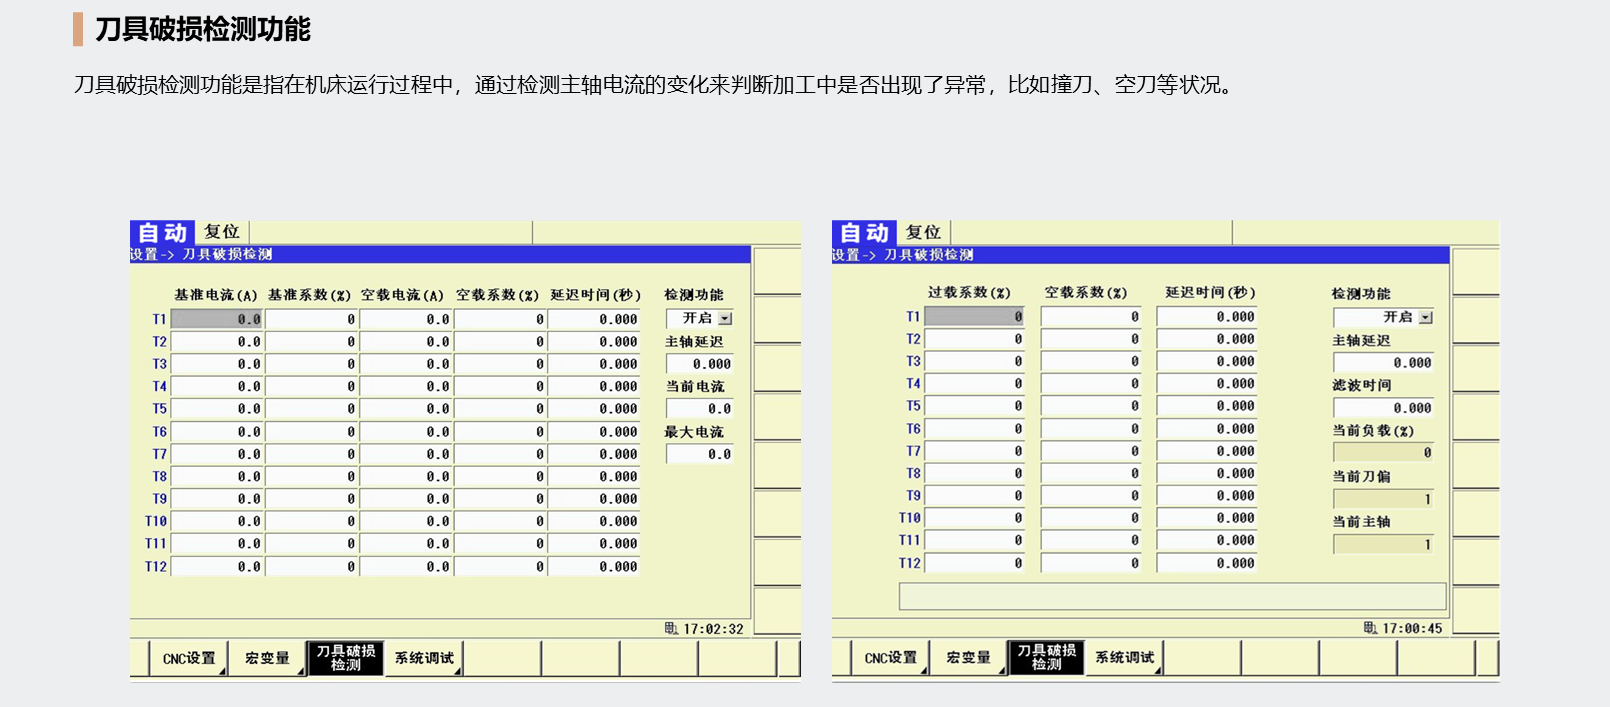Click 主轴延迟 value field in left screen

700,364
